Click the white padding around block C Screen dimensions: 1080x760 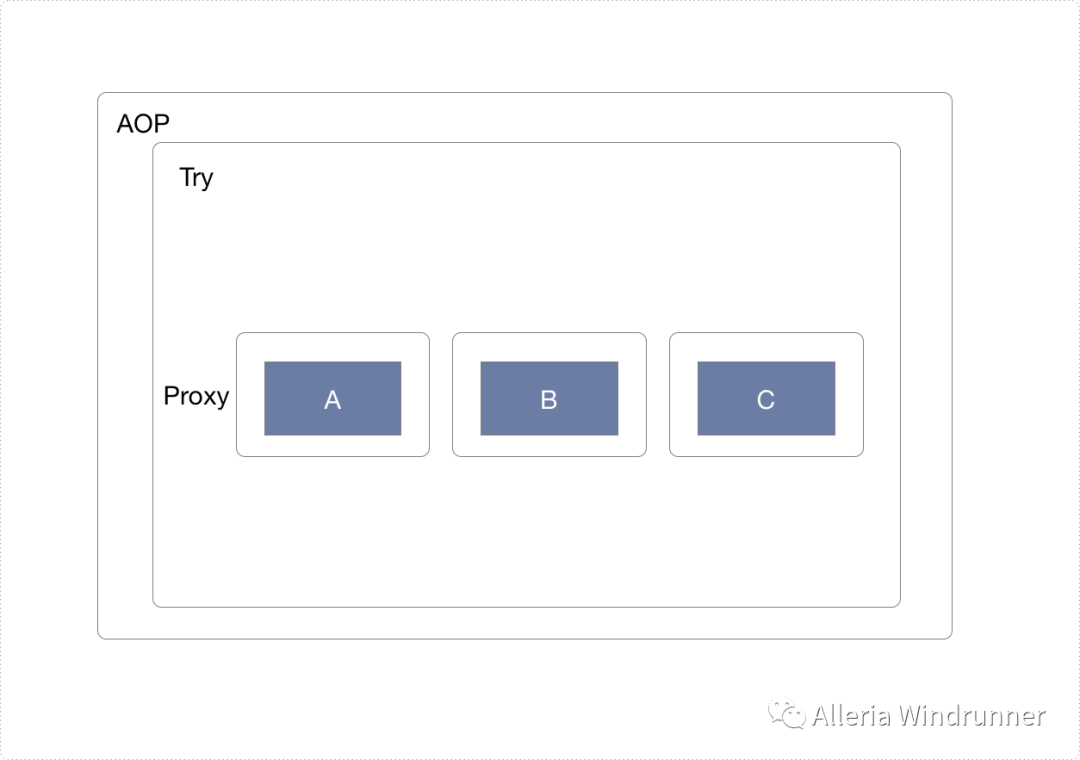766,346
